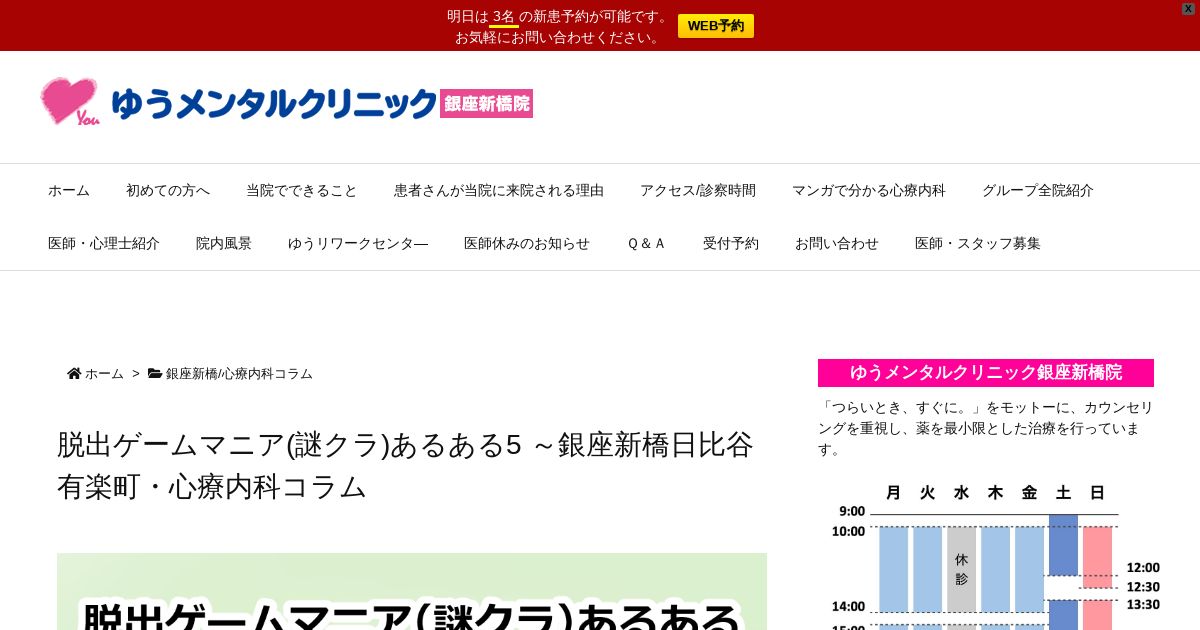Open the 受付予約 menu item
Image resolution: width=1200 pixels, height=630 pixels.
pyautogui.click(x=731, y=243)
